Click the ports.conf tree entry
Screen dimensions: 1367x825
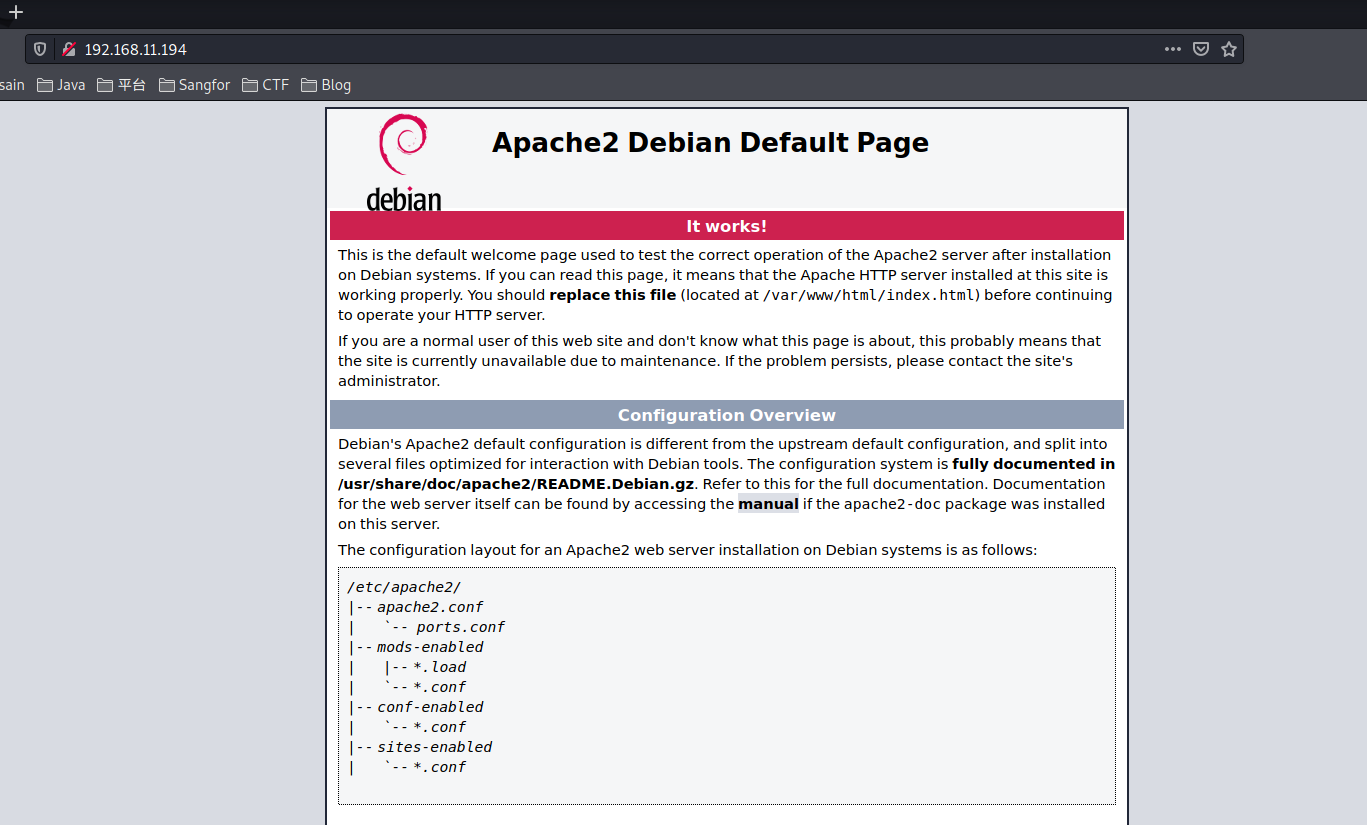461,627
